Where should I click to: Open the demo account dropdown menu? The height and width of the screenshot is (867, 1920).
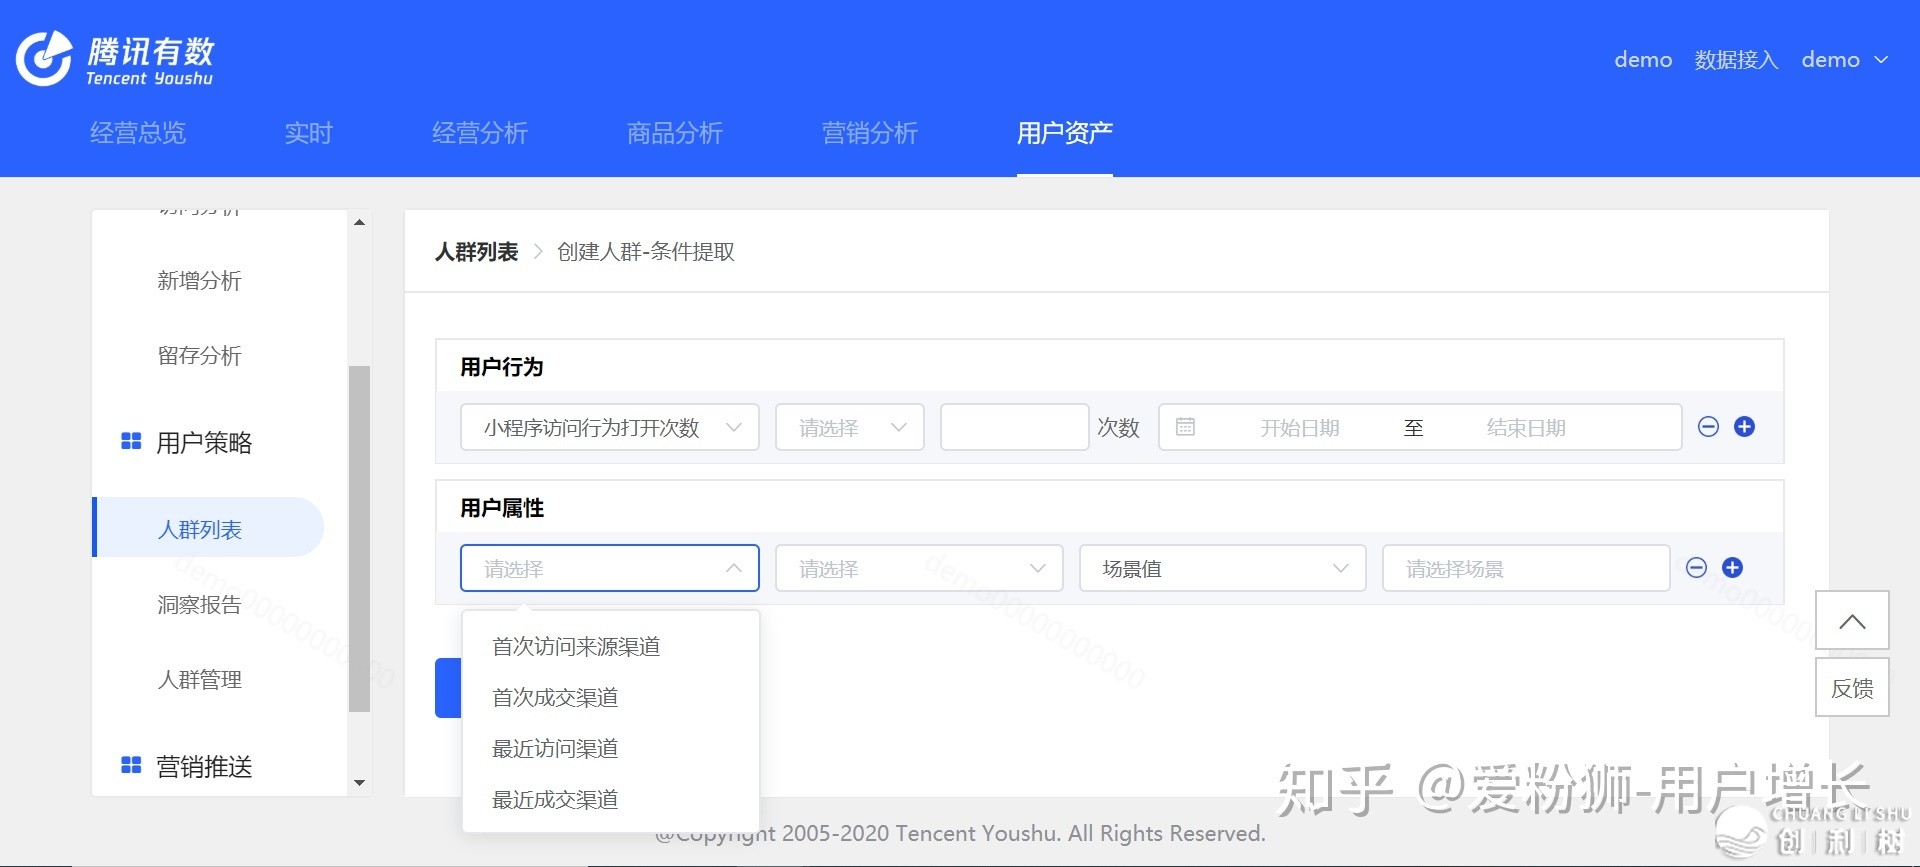pos(1844,60)
